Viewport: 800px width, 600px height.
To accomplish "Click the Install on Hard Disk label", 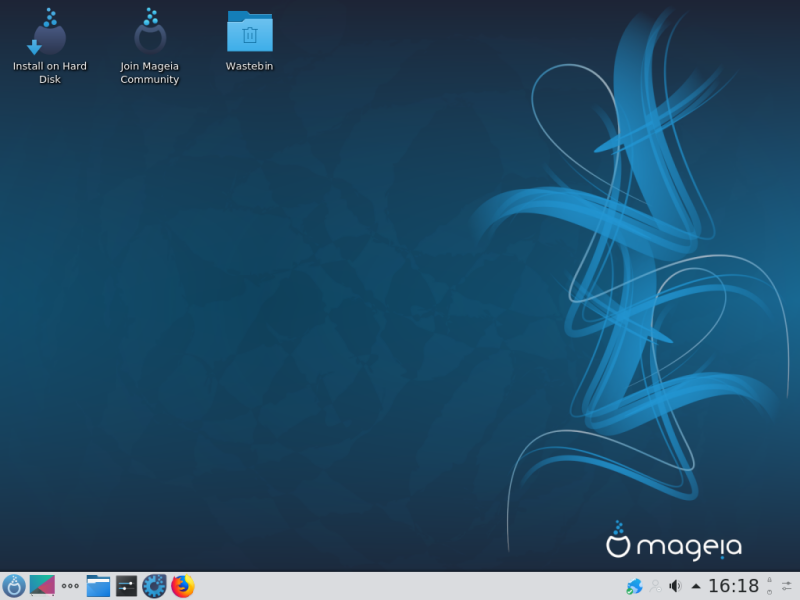I will coord(49,72).
